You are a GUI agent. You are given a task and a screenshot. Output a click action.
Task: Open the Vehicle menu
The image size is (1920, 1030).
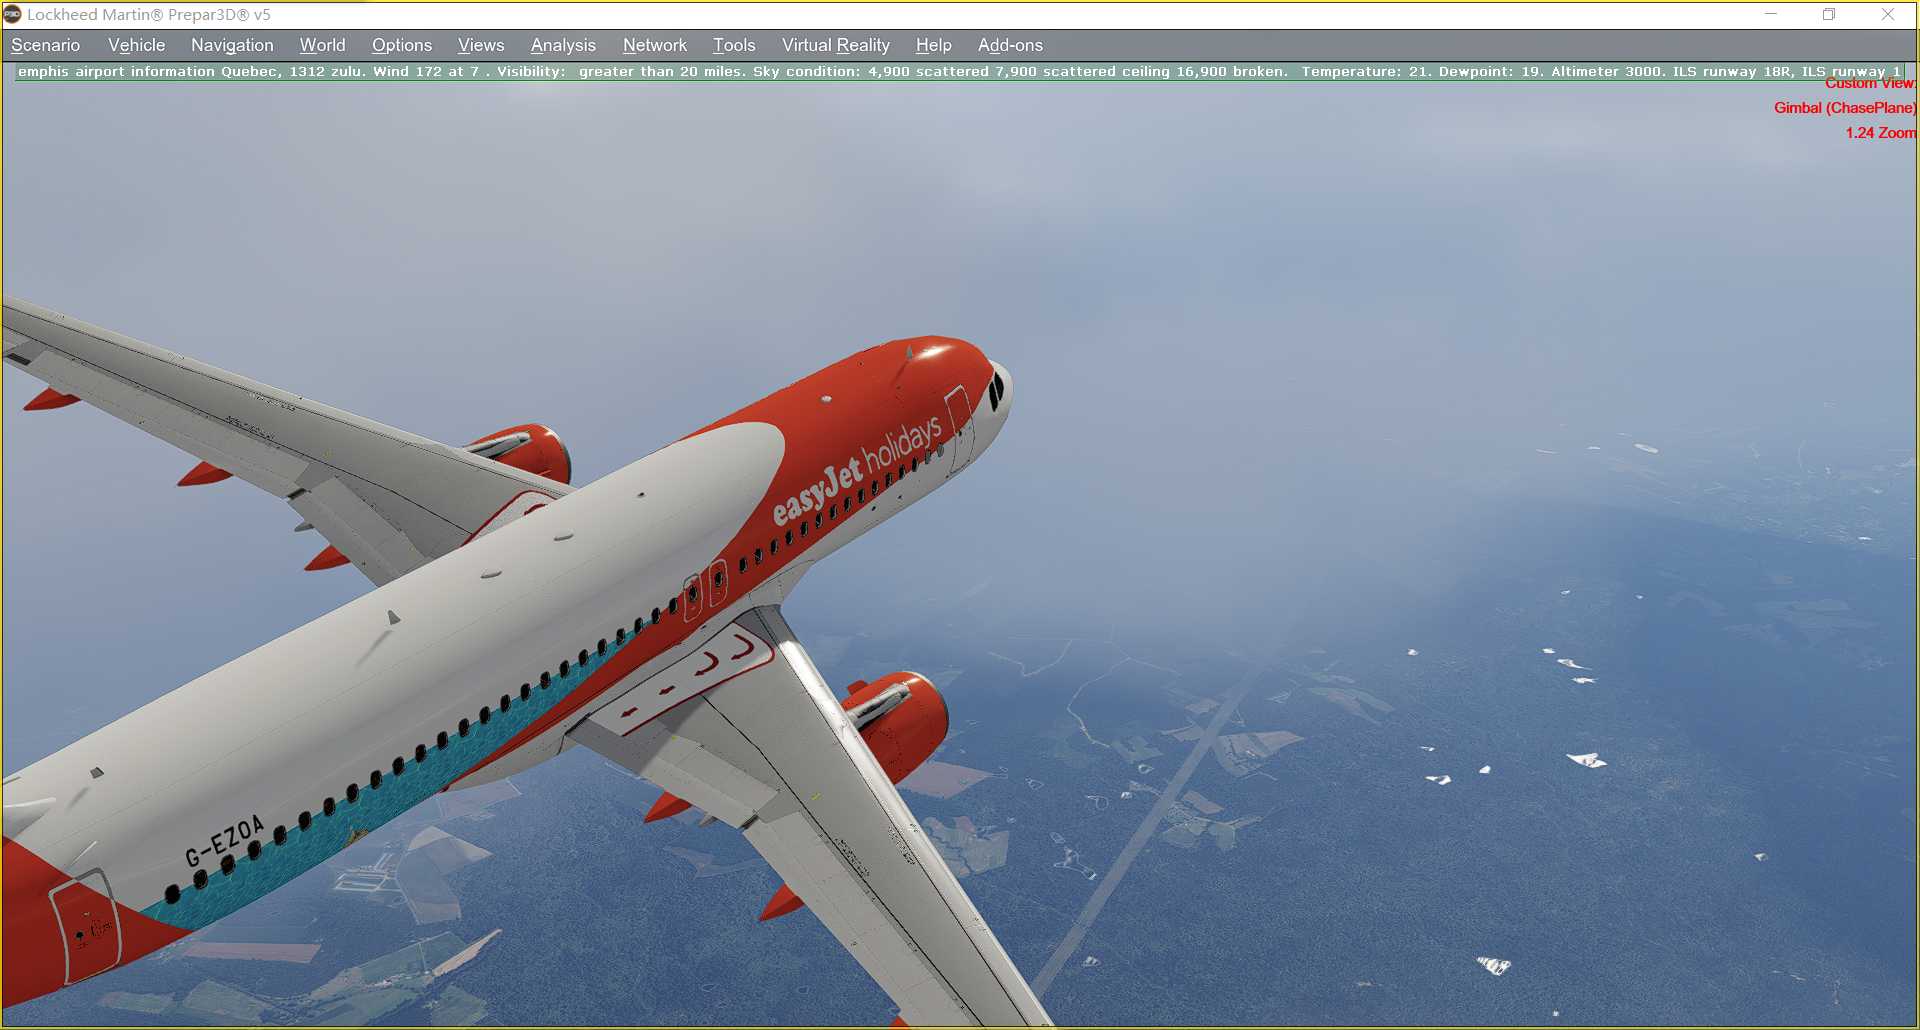click(x=136, y=45)
